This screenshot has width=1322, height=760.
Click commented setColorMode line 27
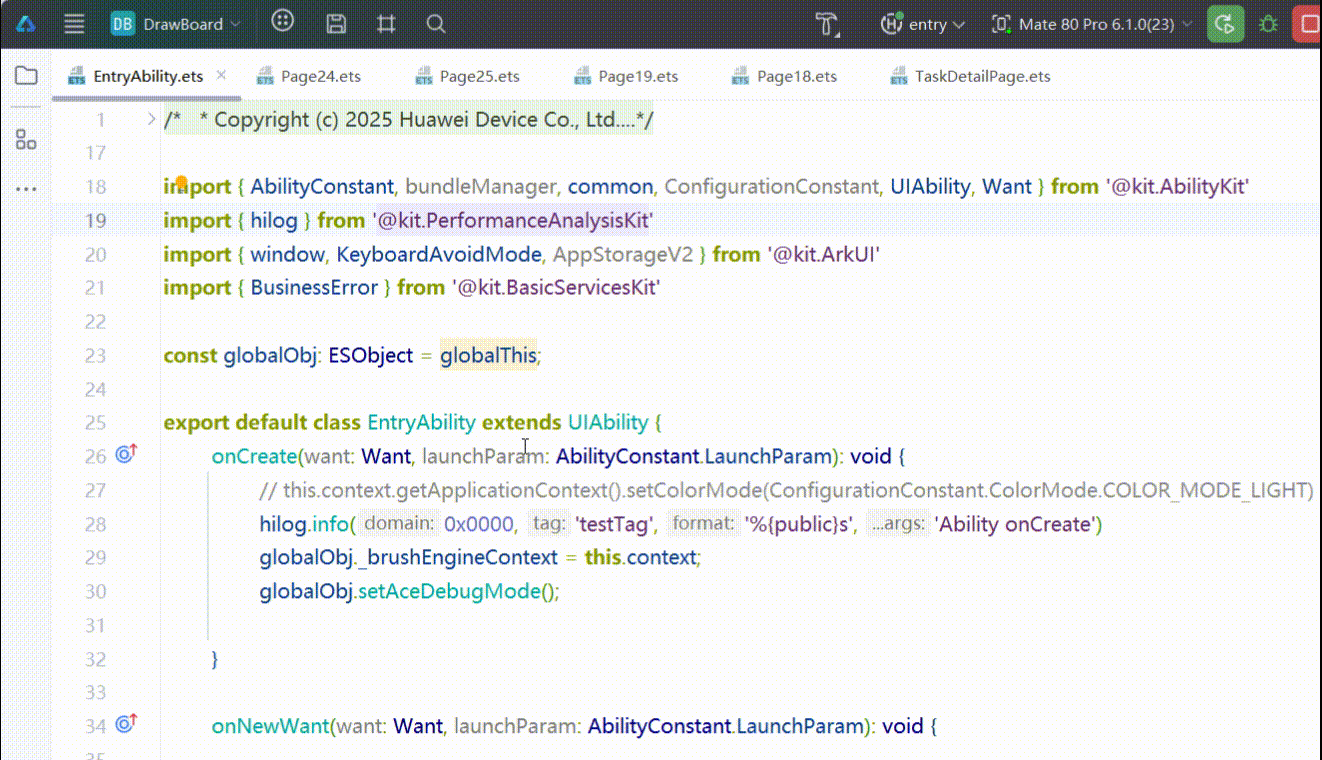[x=785, y=490]
